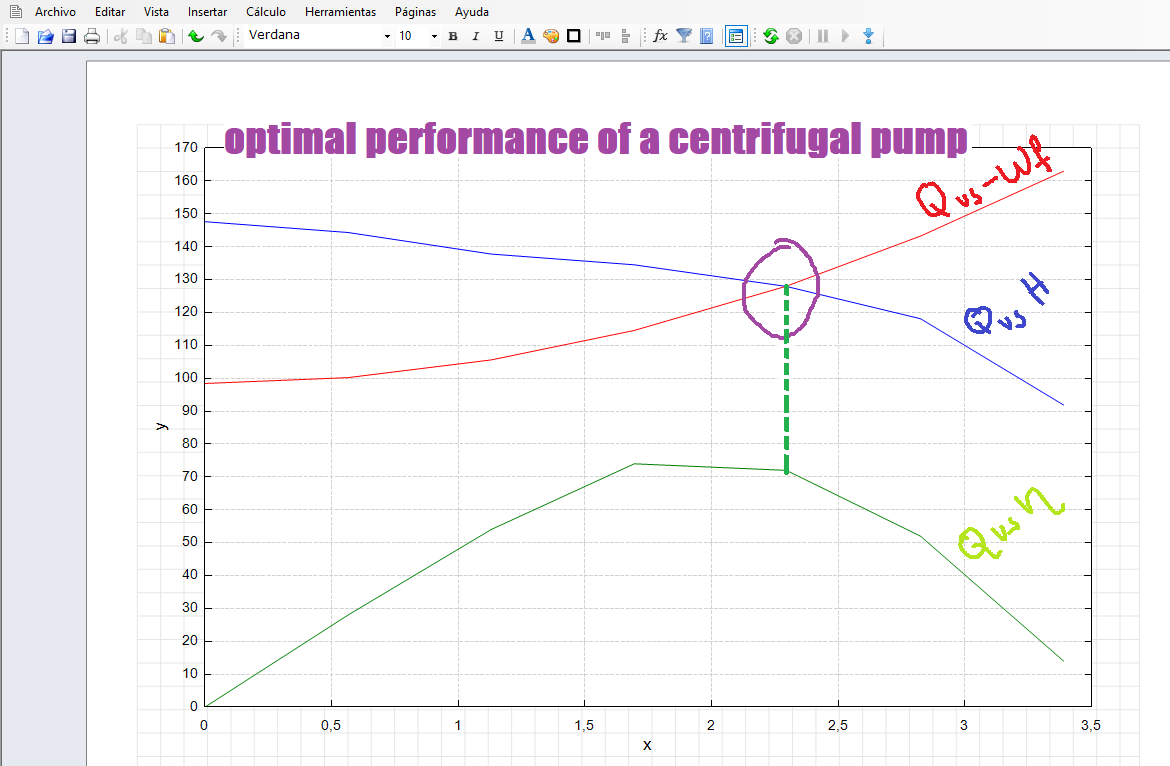Print the document via printer icon
Image resolution: width=1170 pixels, height=766 pixels.
92,36
